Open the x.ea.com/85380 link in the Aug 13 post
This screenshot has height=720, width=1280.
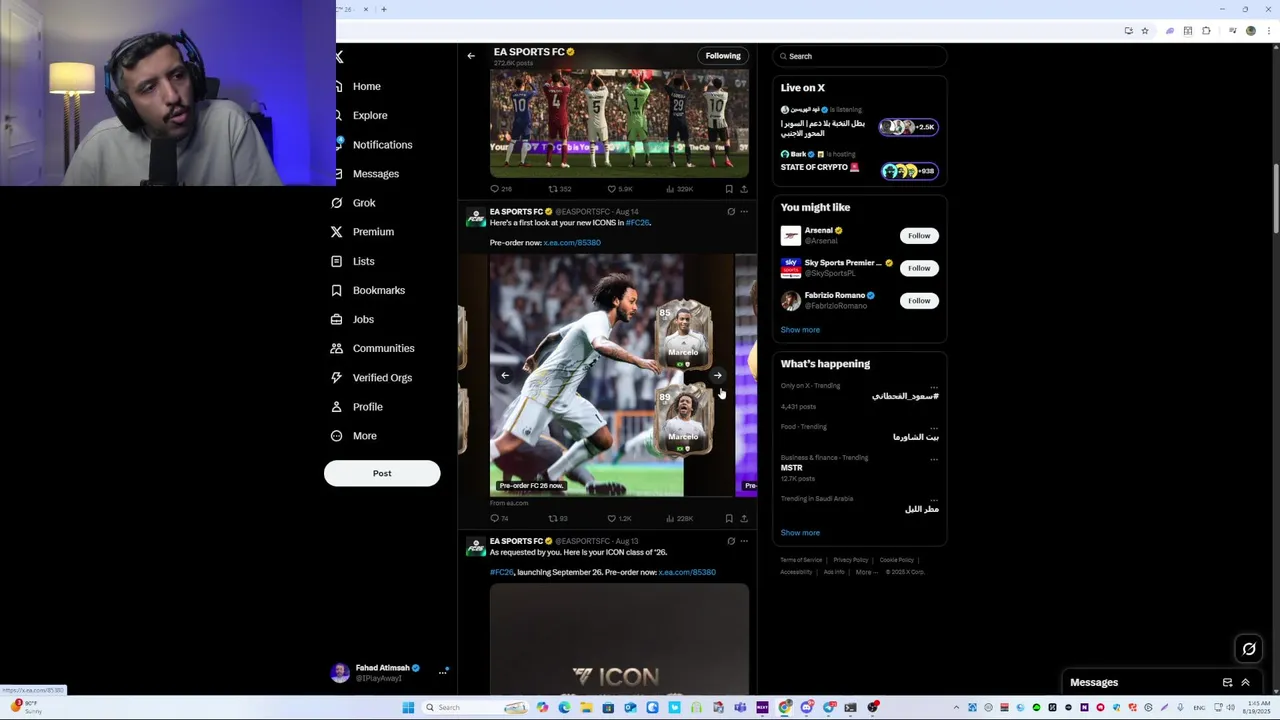pyautogui.click(x=687, y=572)
